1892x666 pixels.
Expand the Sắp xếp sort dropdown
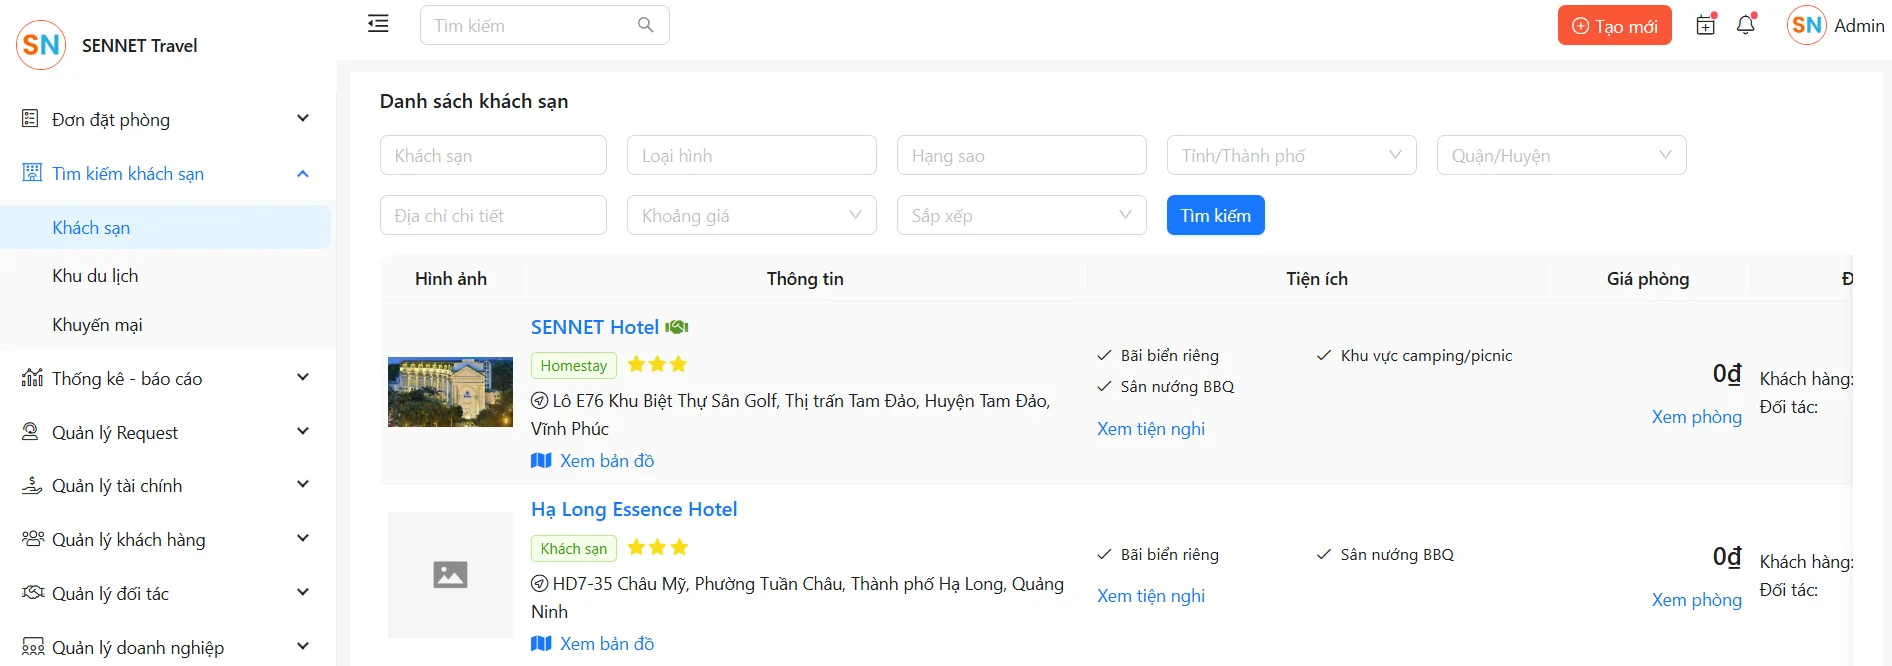pos(1021,215)
